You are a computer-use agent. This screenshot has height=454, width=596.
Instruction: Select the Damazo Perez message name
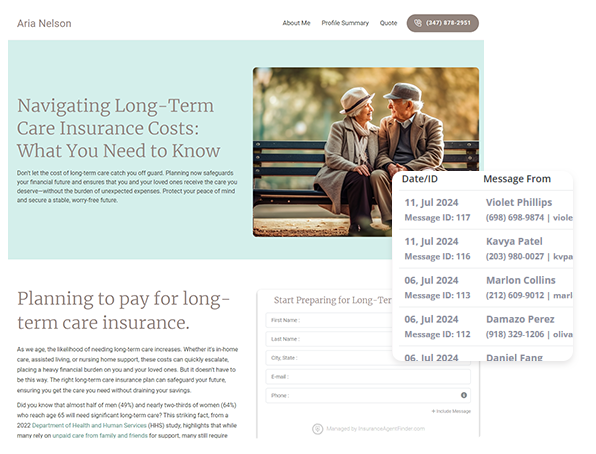[520, 319]
